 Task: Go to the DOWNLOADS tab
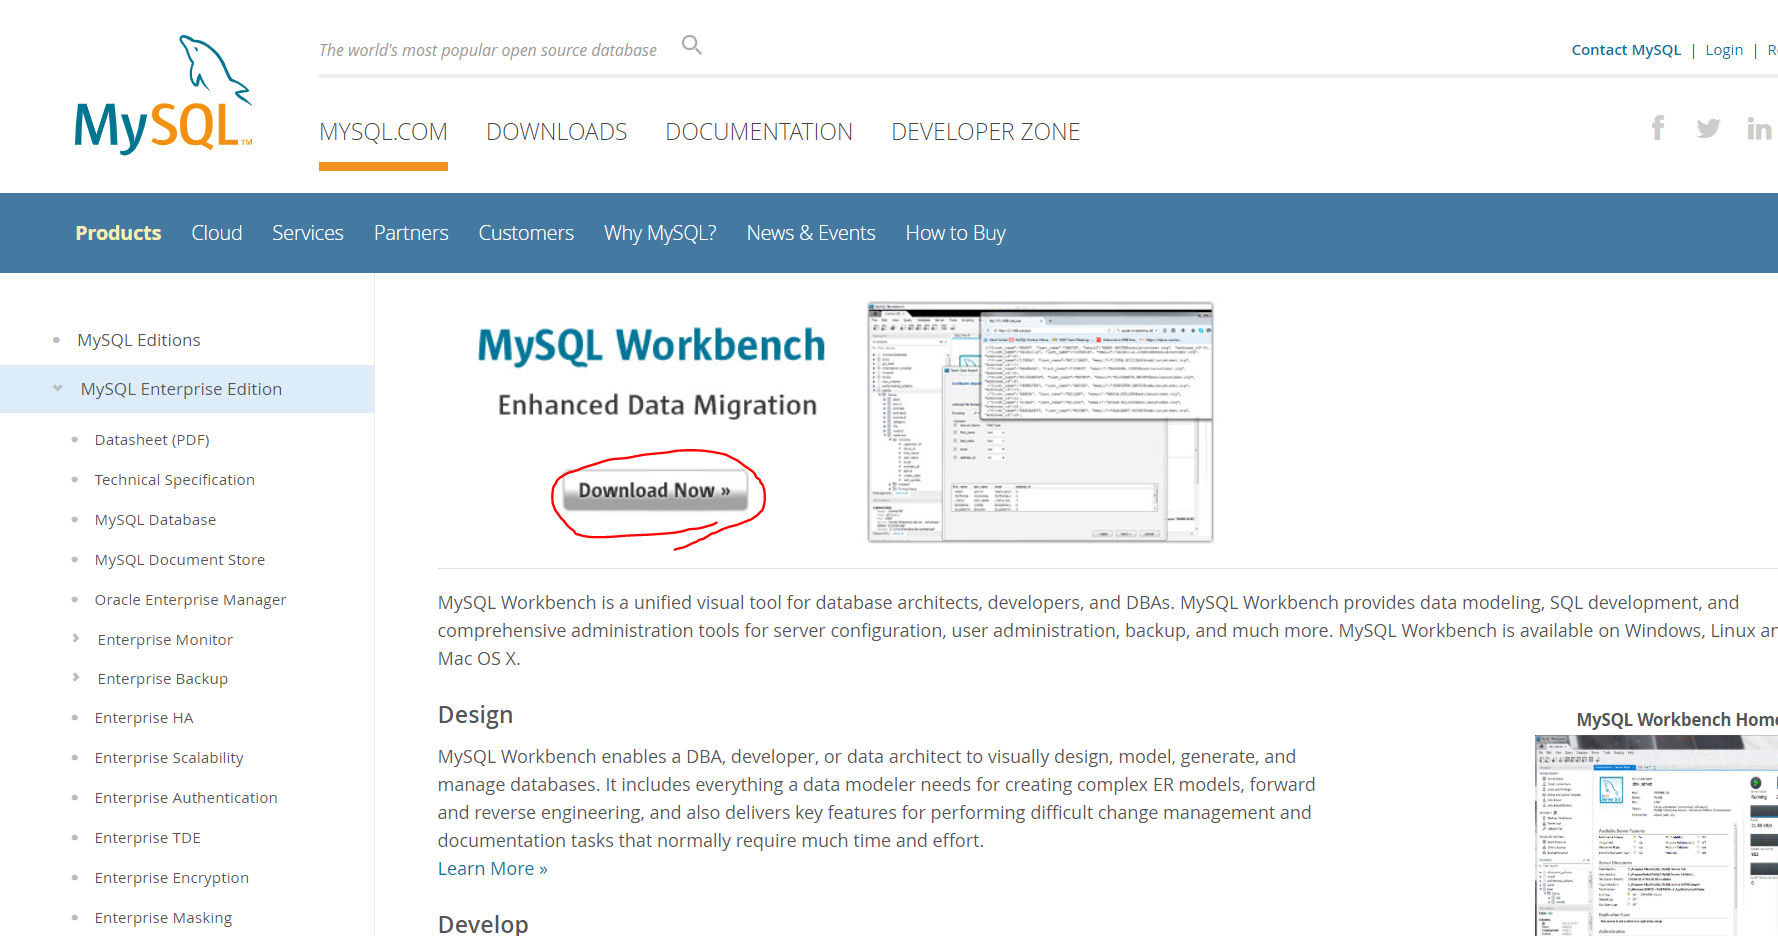[557, 132]
